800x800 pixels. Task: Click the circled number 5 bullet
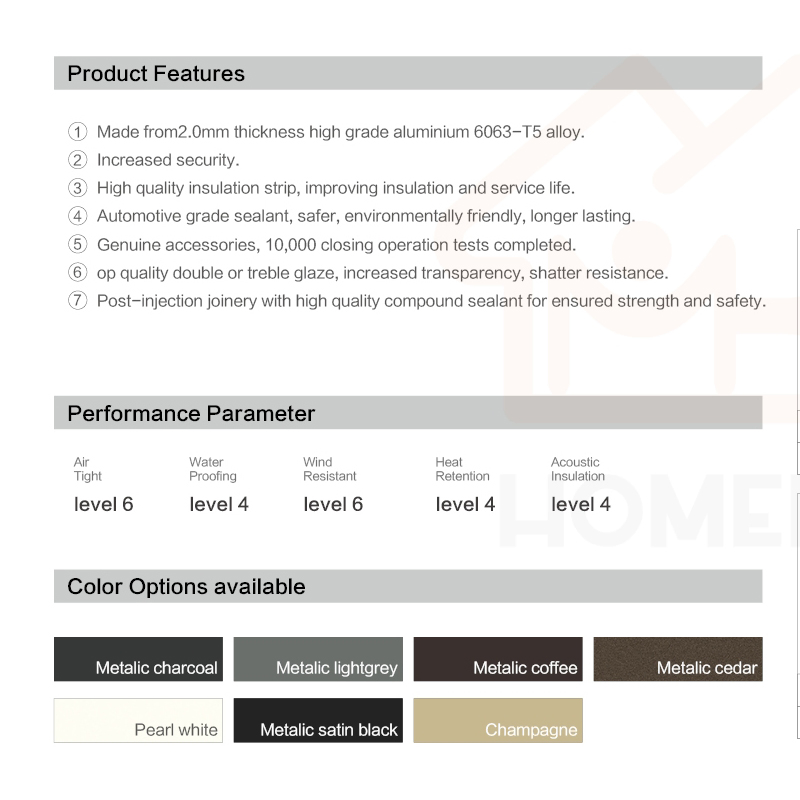[77, 245]
